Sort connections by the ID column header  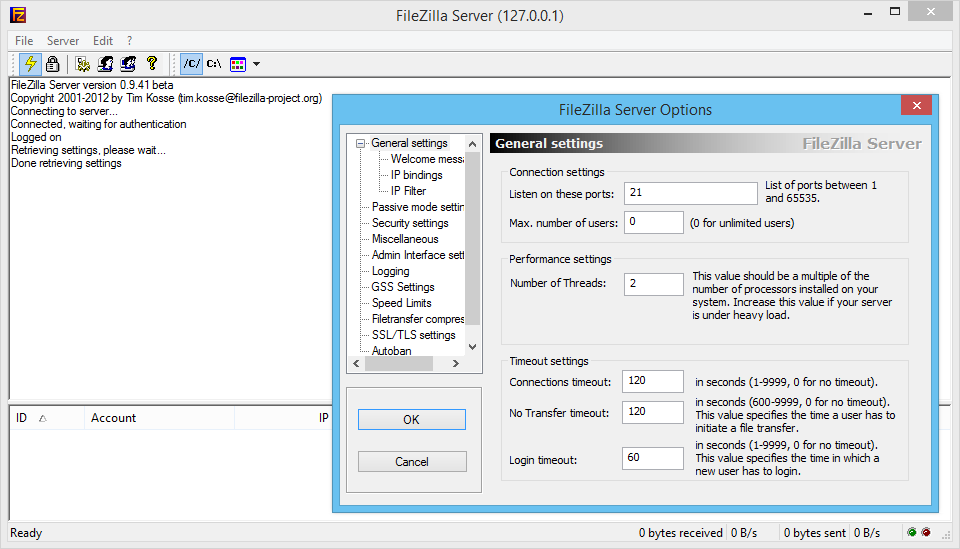click(x=47, y=418)
